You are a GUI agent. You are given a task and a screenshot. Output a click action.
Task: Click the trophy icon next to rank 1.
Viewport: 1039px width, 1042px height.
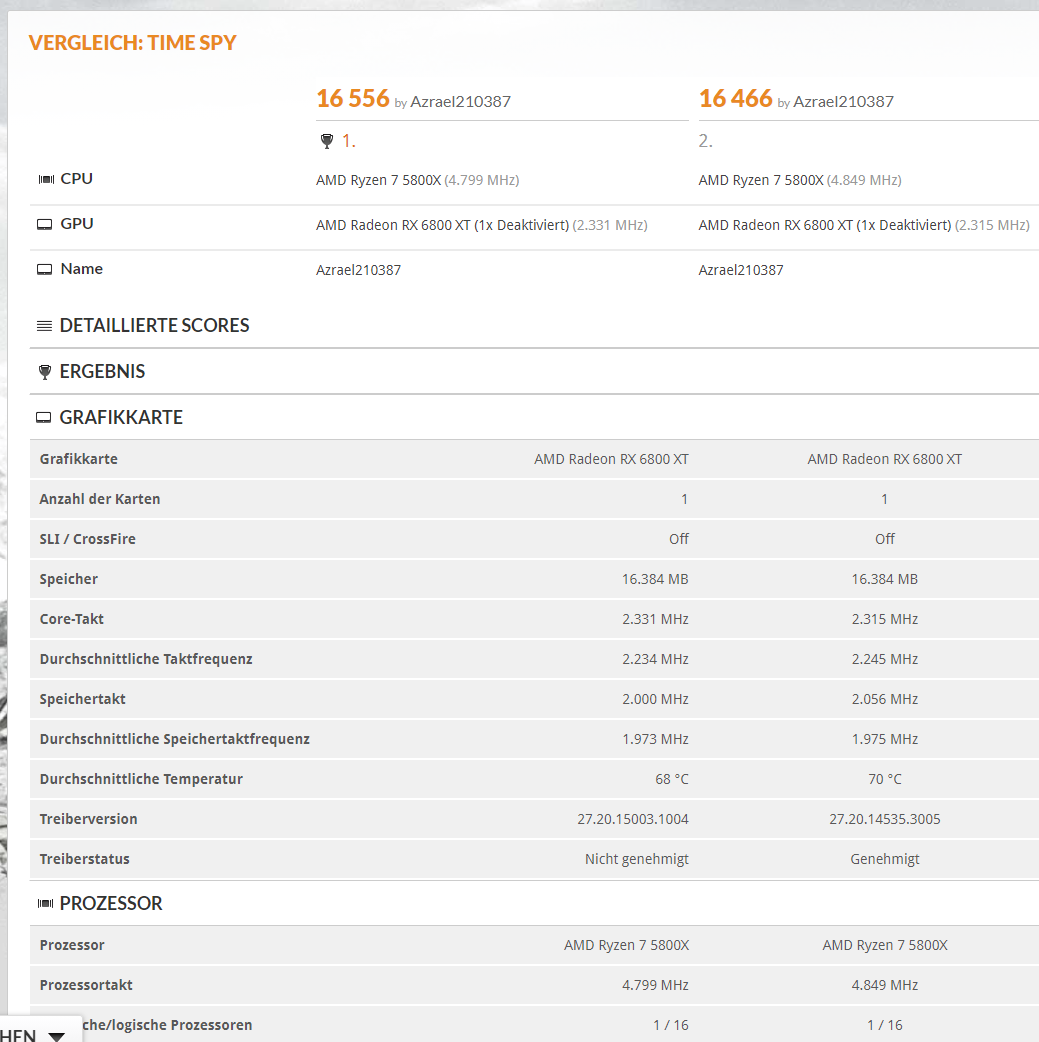326,141
